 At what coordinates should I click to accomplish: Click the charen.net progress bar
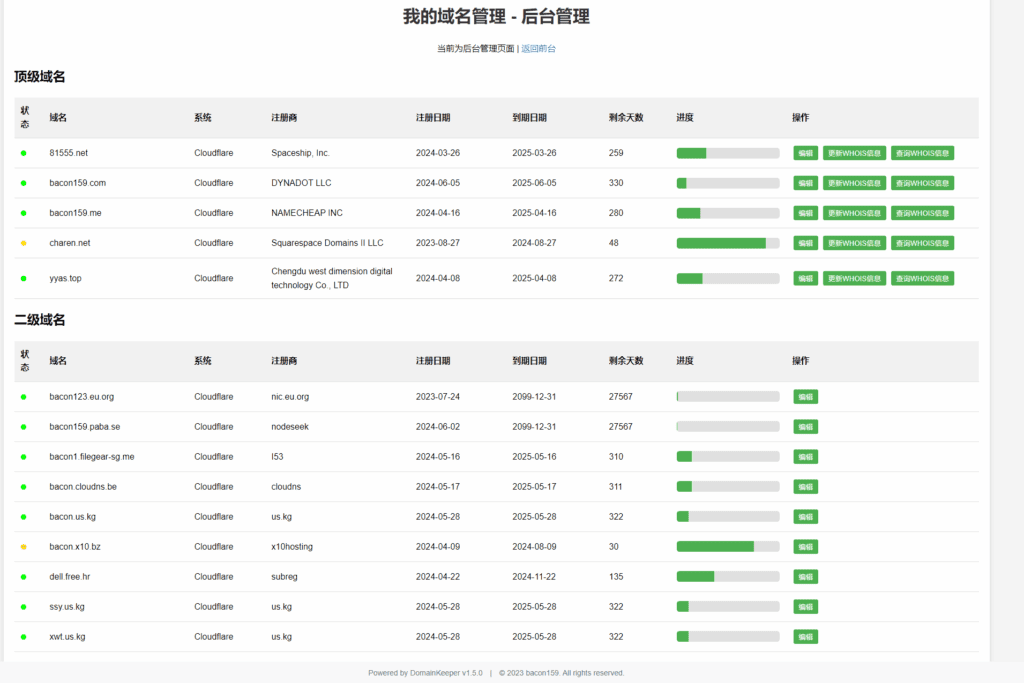[x=728, y=243]
